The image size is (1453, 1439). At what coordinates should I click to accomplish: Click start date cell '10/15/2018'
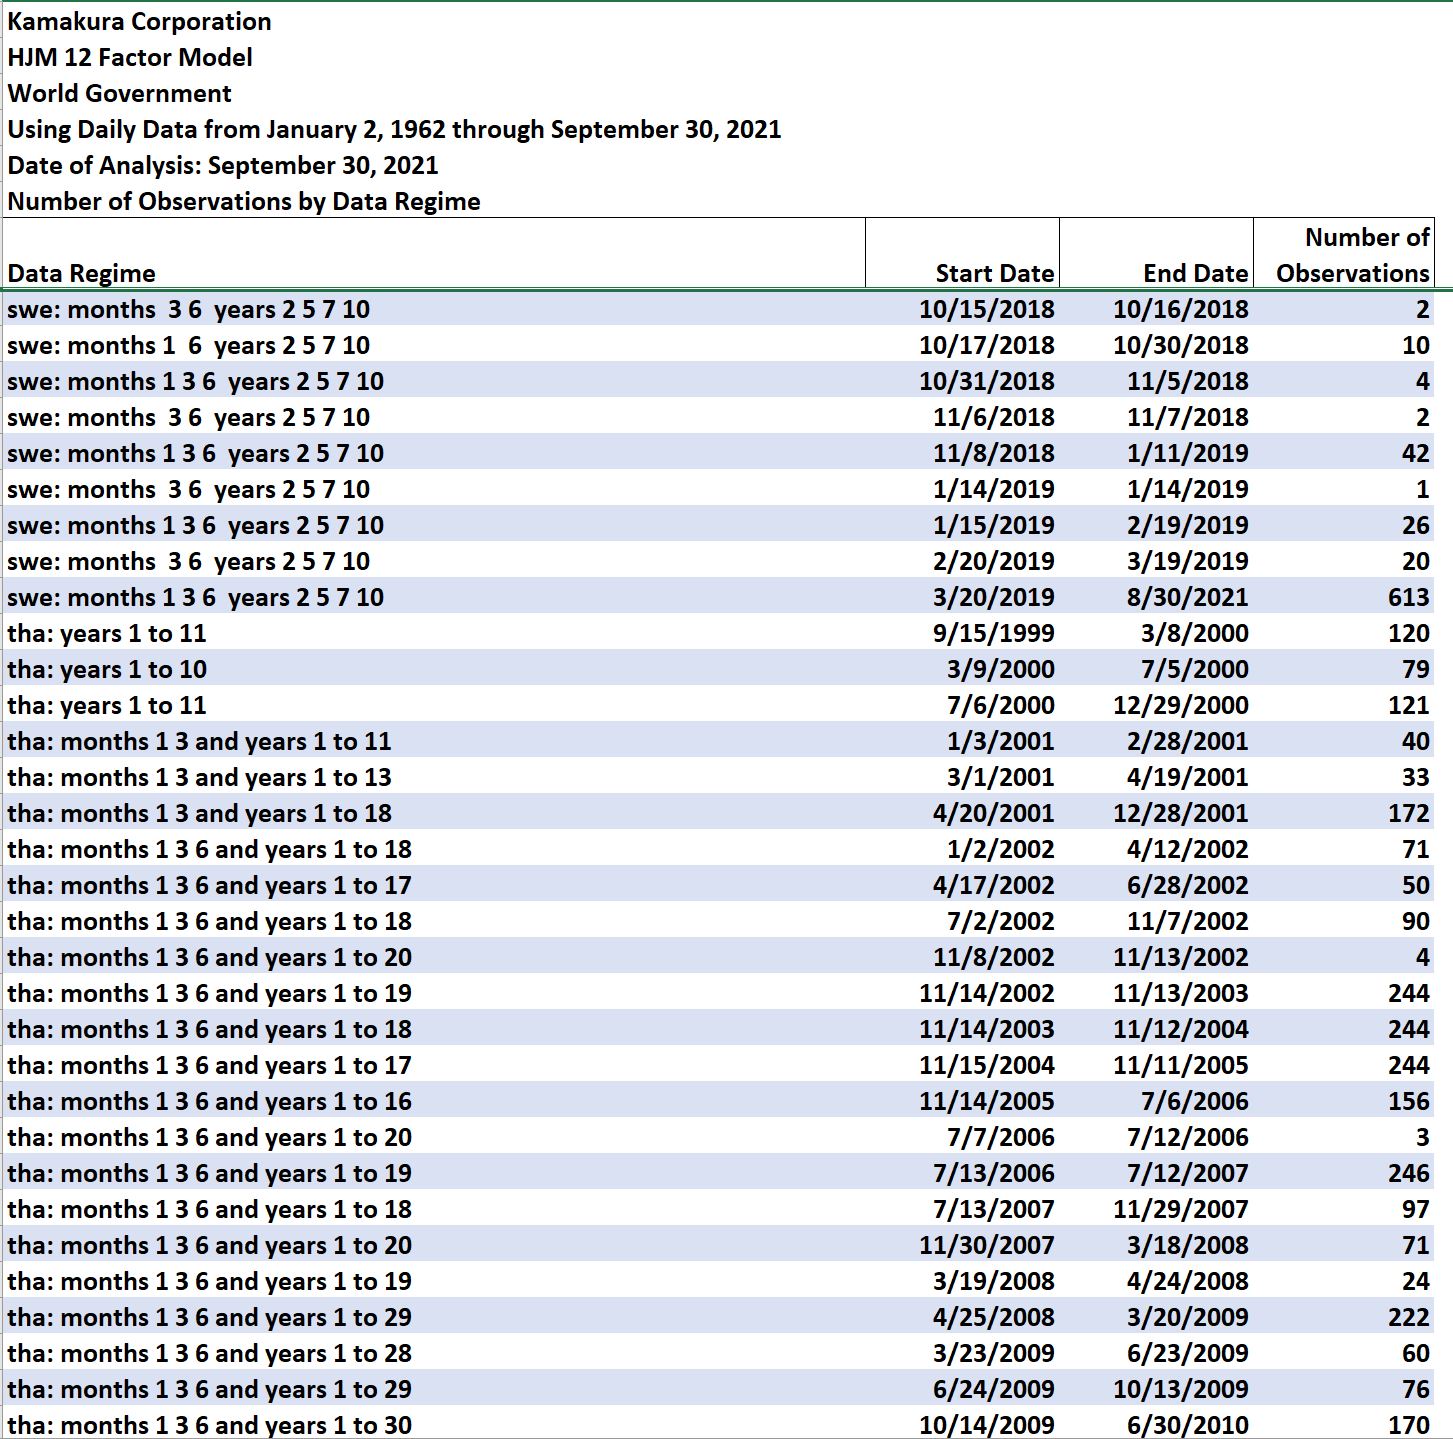(x=986, y=310)
